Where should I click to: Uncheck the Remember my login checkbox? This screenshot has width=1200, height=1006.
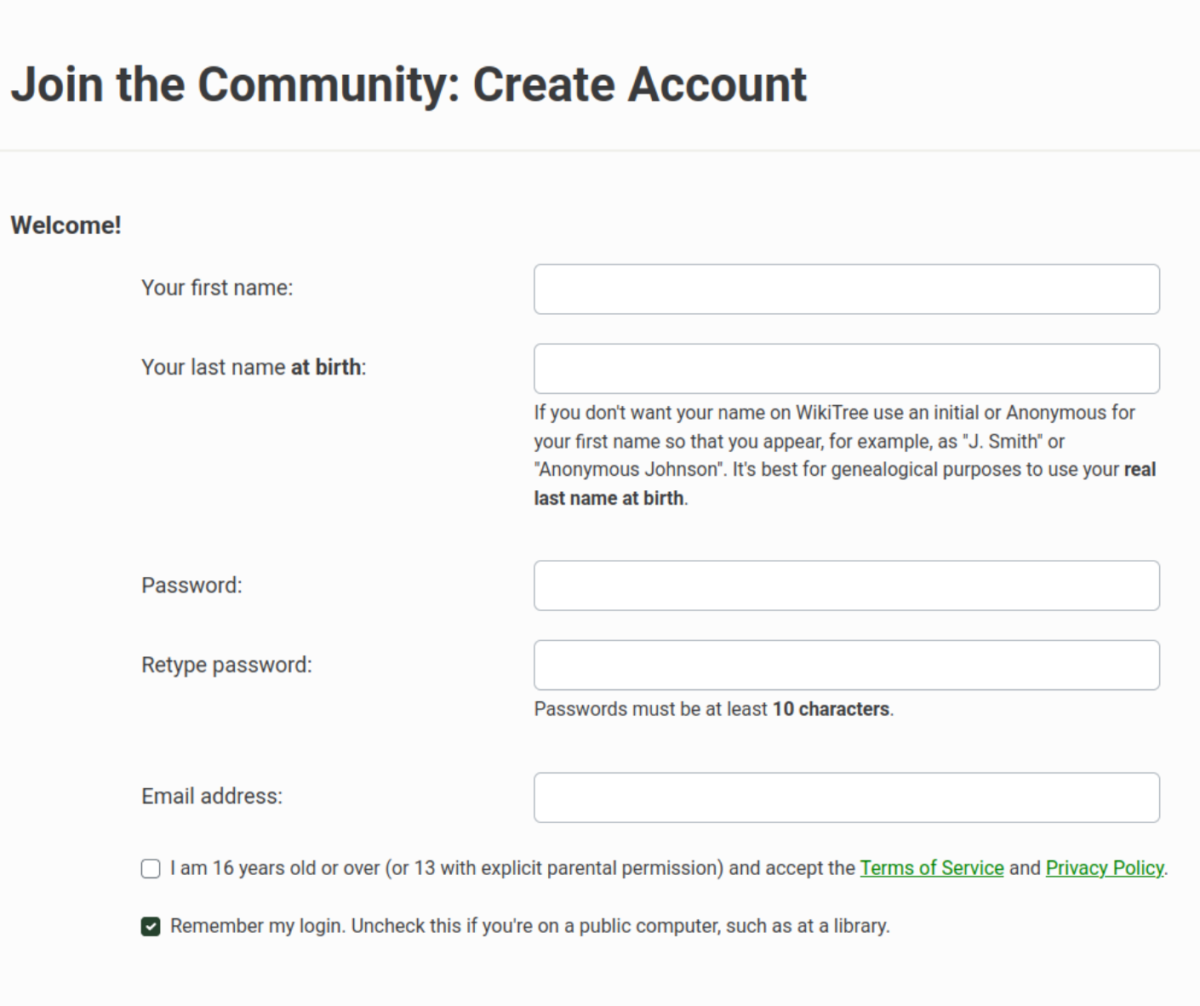(x=151, y=927)
